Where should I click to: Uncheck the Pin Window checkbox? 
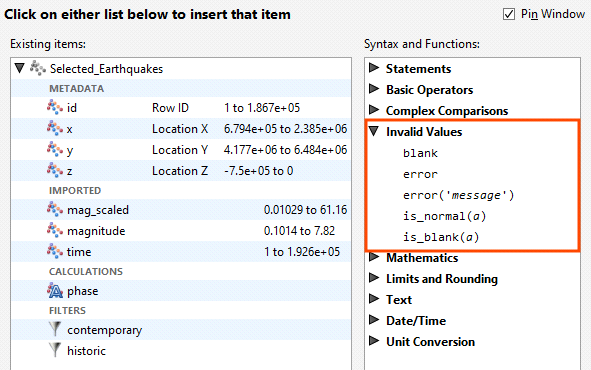[x=509, y=14]
